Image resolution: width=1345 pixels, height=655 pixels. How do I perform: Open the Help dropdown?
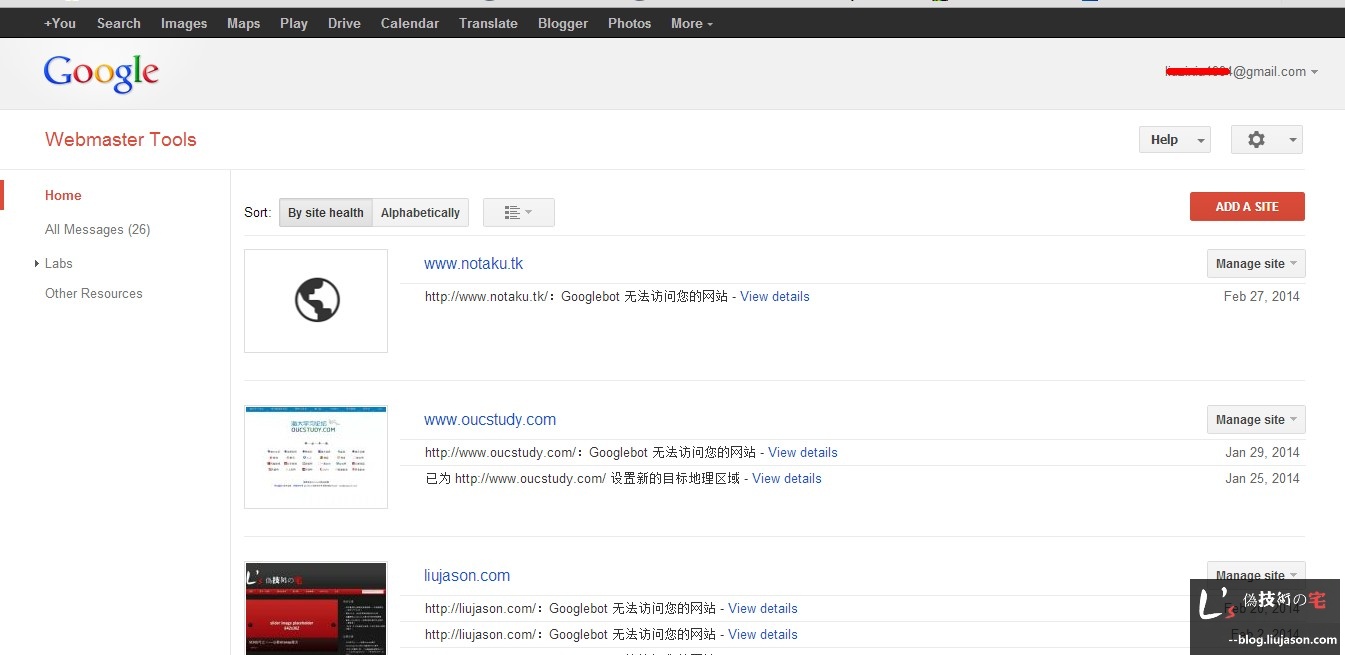coord(1174,140)
